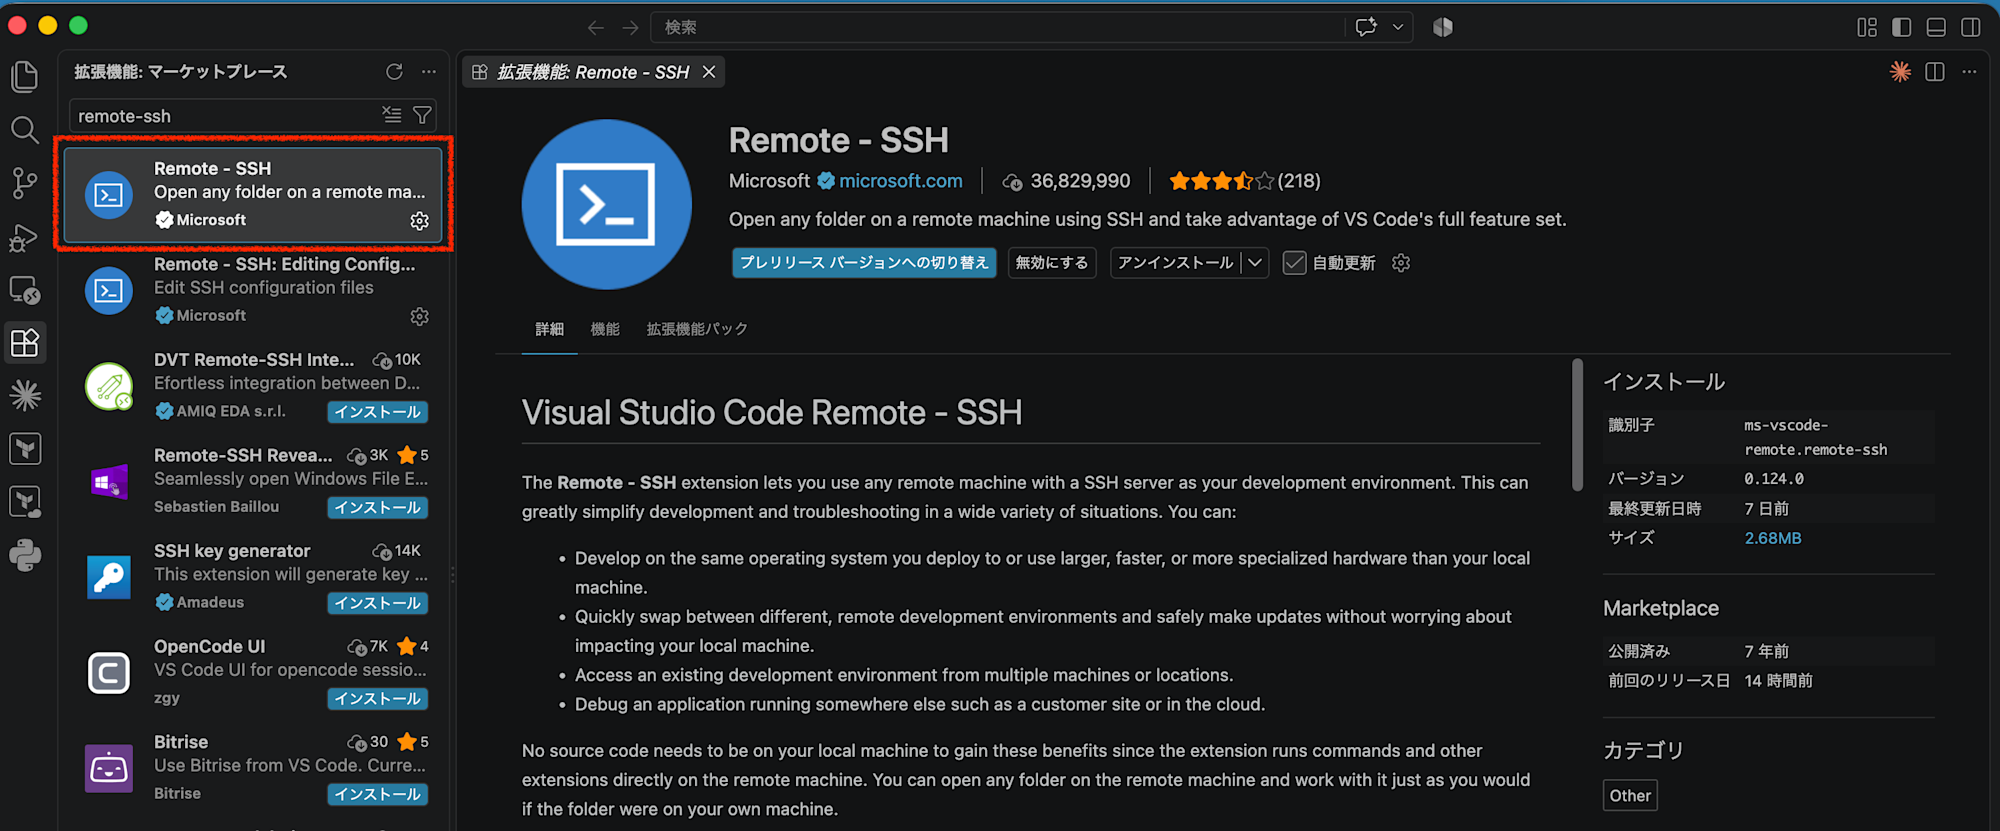Switch to the 拡張機能パック tab
The height and width of the screenshot is (831, 2000).
697,329
